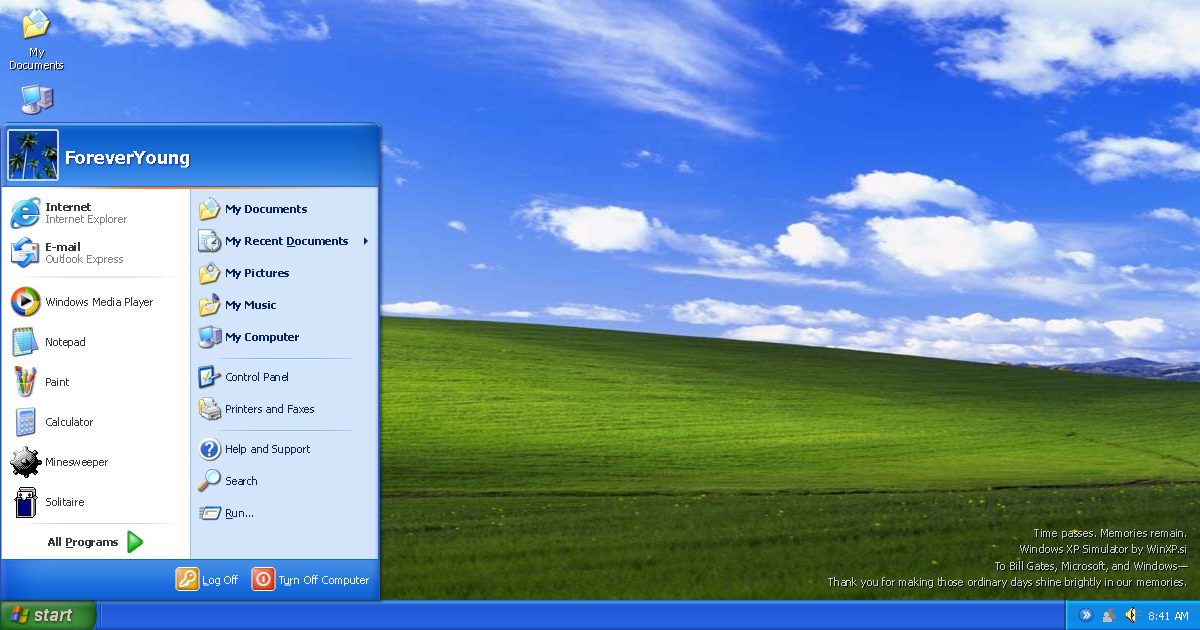The height and width of the screenshot is (630, 1200).
Task: Open the My Music folder
Action: 284,305
